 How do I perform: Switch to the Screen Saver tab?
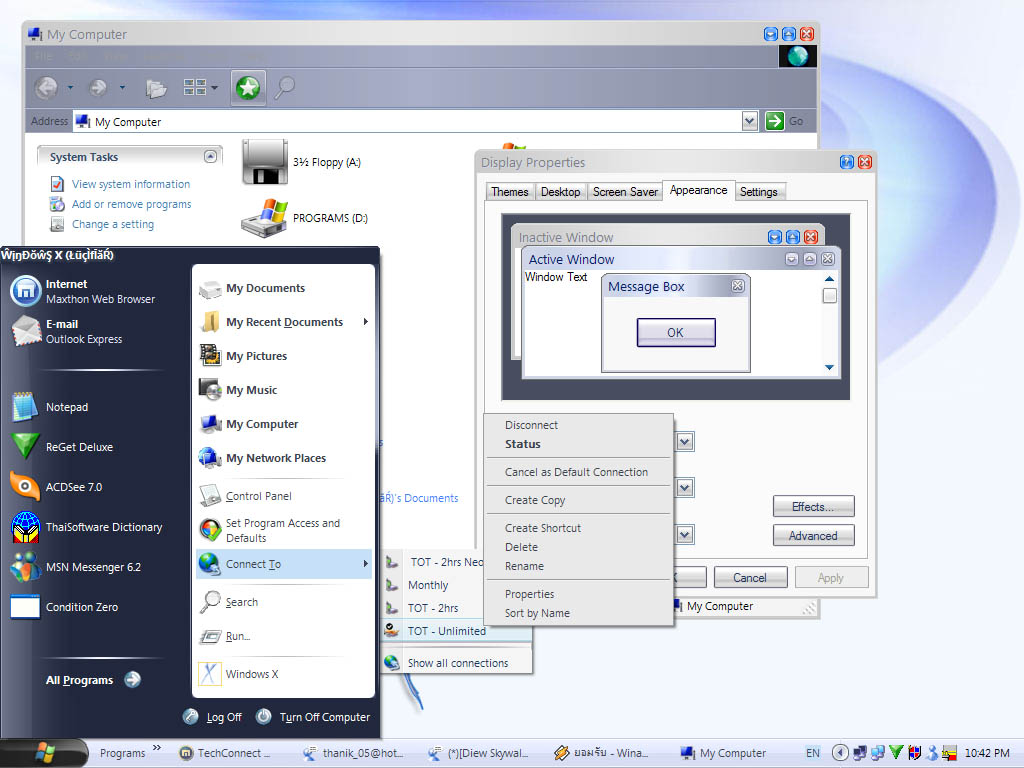pyautogui.click(x=625, y=192)
